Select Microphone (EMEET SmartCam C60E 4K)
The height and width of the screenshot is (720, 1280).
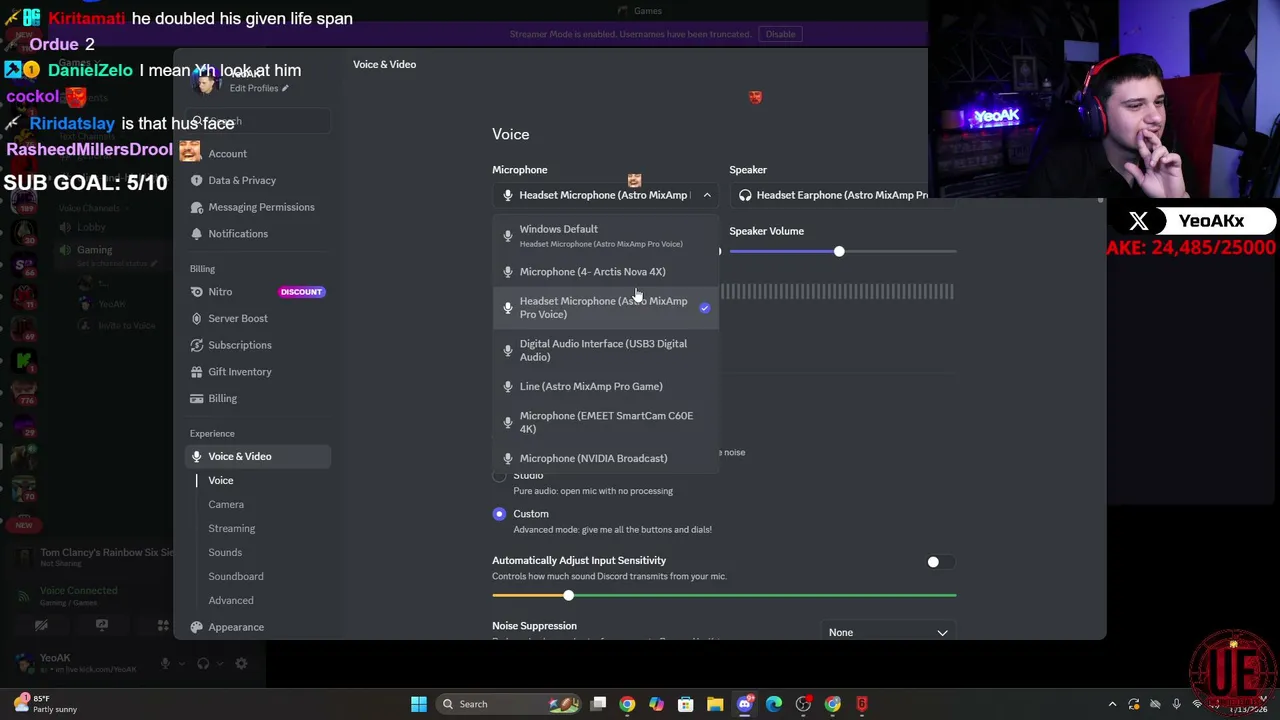pos(605,422)
